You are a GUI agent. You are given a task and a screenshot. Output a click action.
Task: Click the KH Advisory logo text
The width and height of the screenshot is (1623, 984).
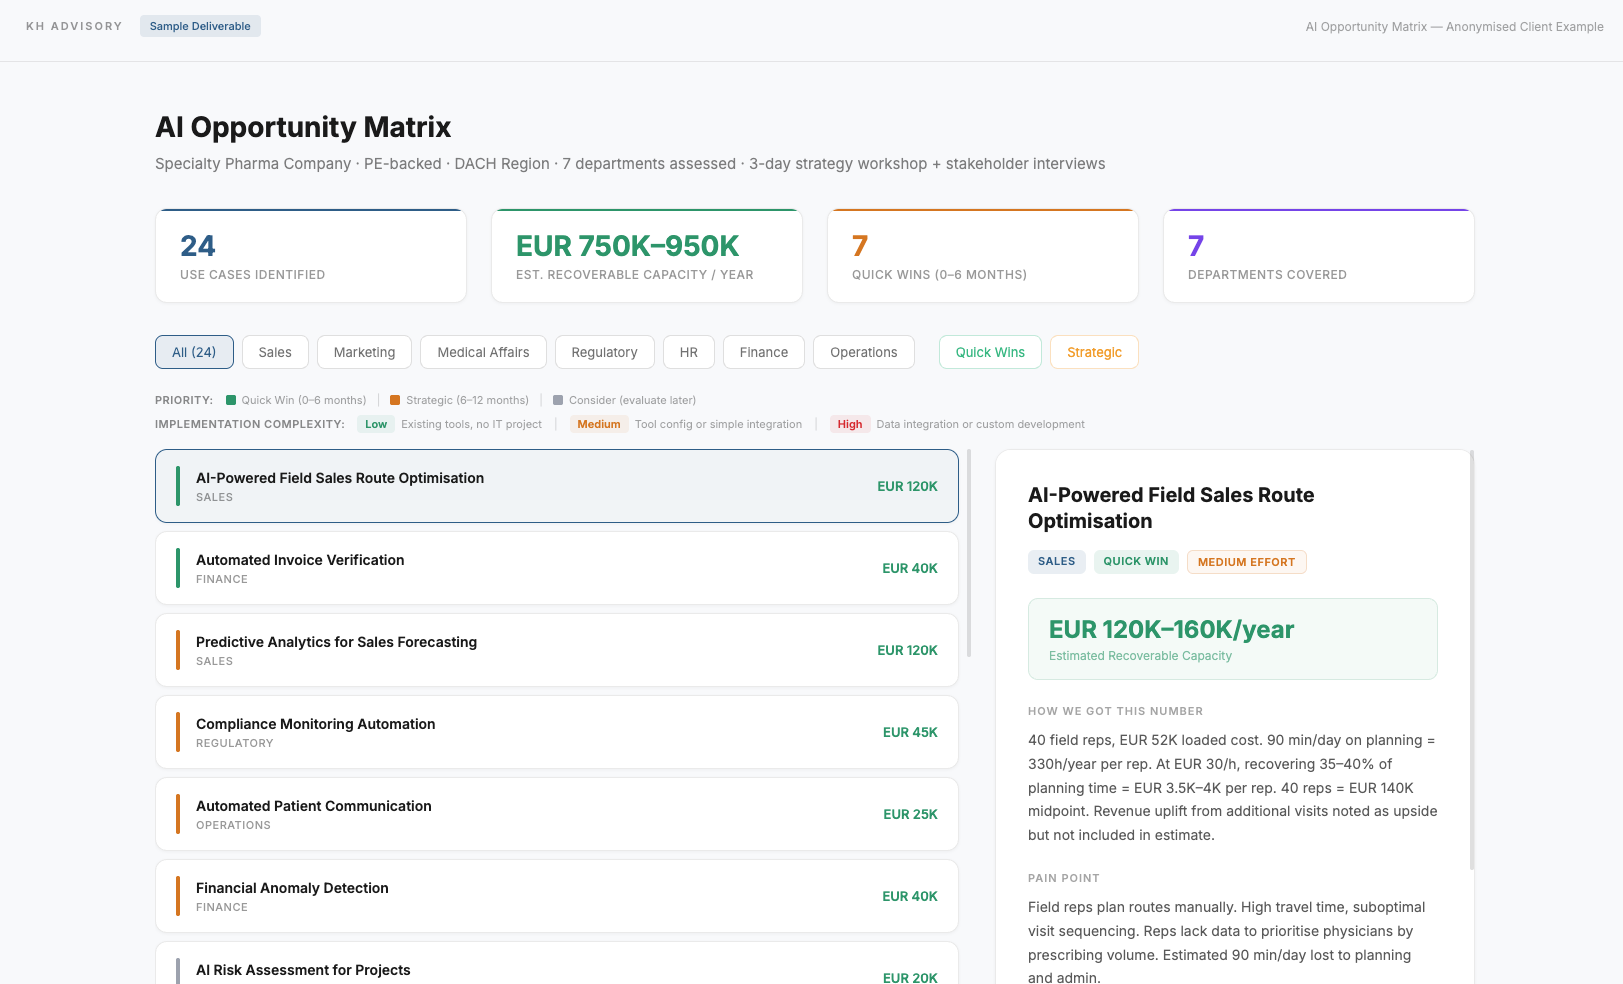(x=74, y=26)
